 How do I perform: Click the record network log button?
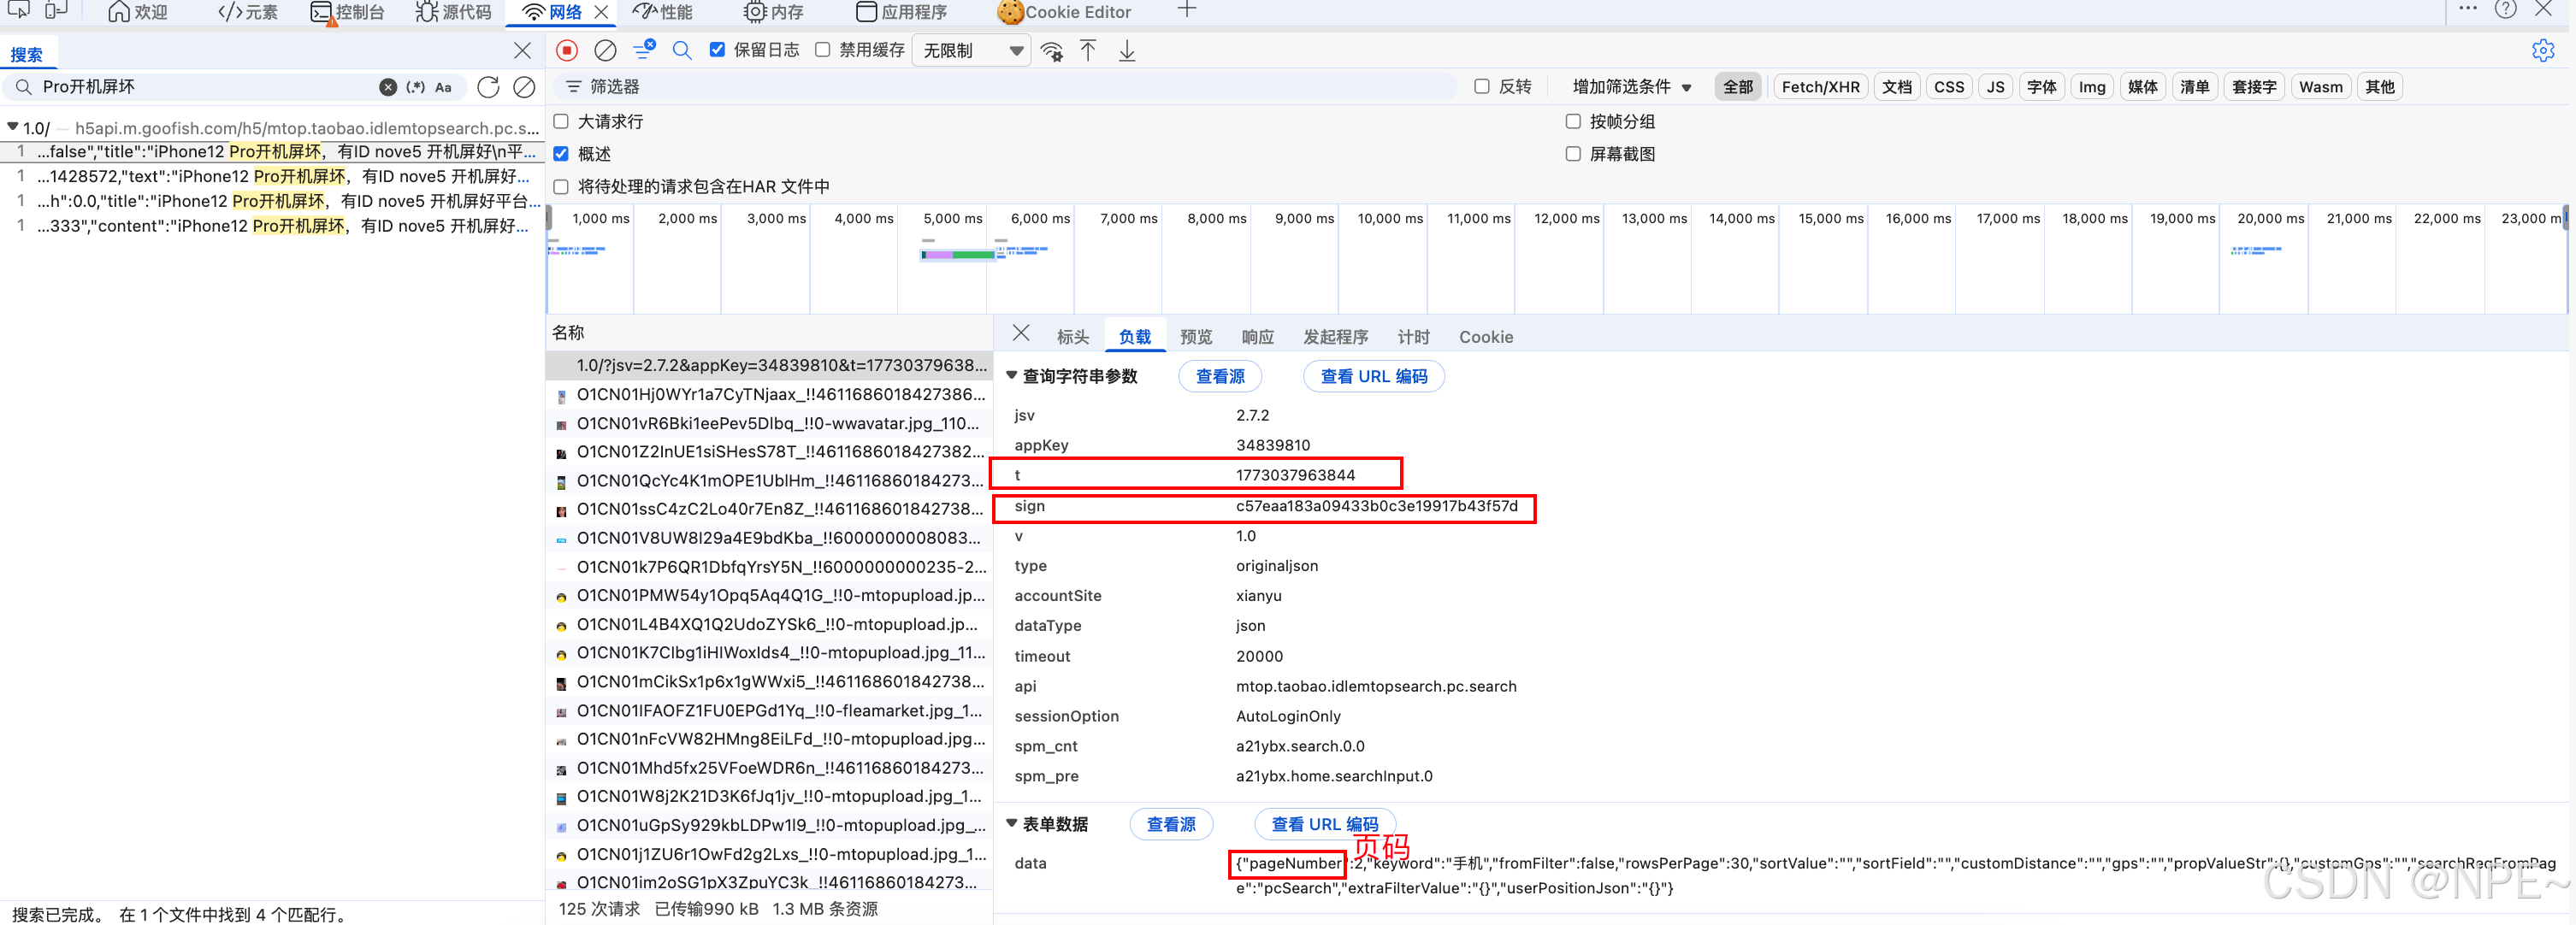pos(567,50)
